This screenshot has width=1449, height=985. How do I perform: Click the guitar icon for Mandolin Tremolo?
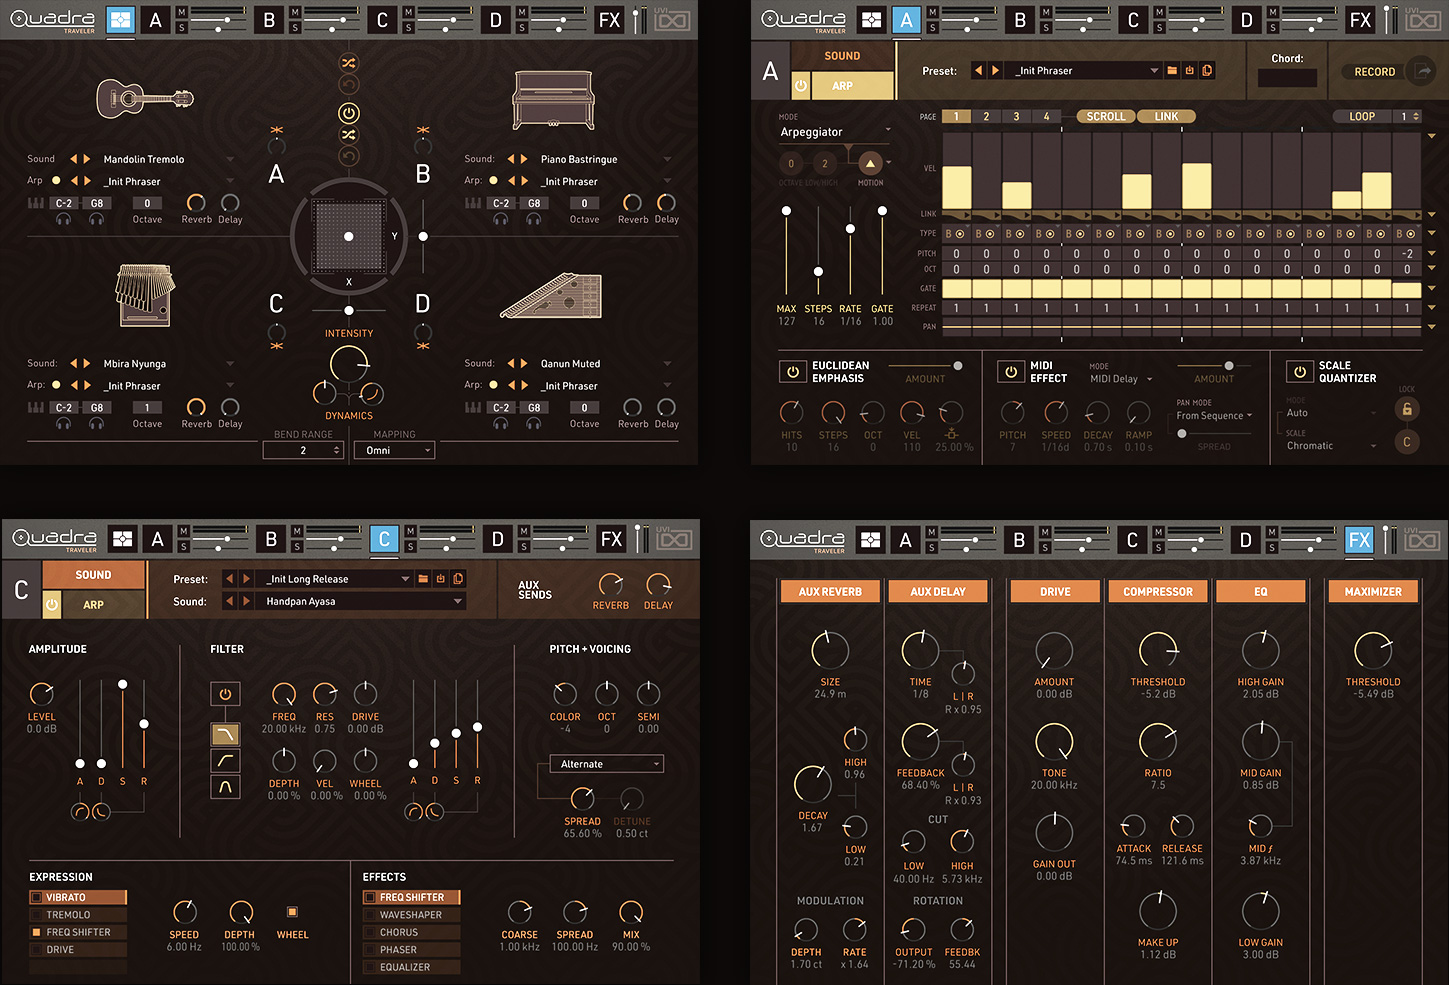point(144,98)
